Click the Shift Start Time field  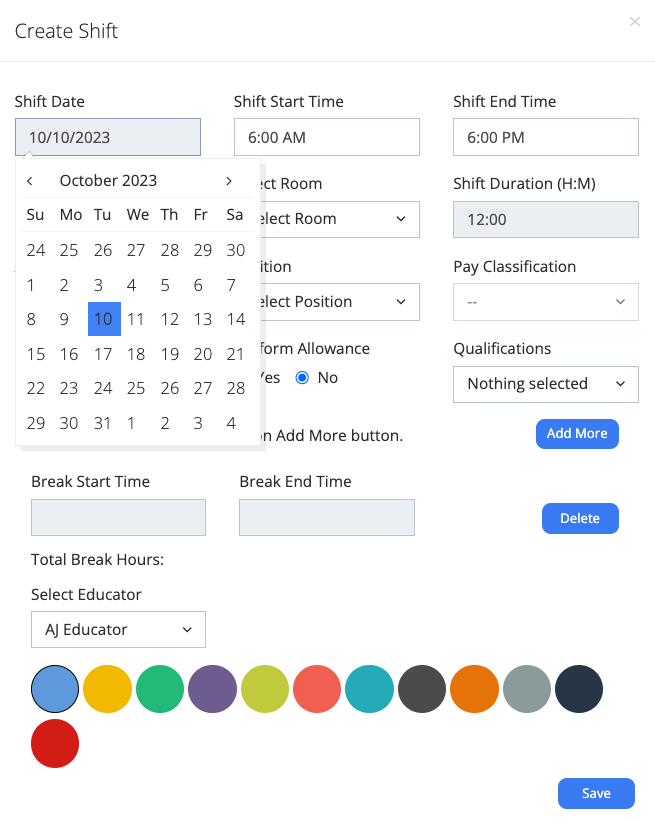(x=326, y=137)
